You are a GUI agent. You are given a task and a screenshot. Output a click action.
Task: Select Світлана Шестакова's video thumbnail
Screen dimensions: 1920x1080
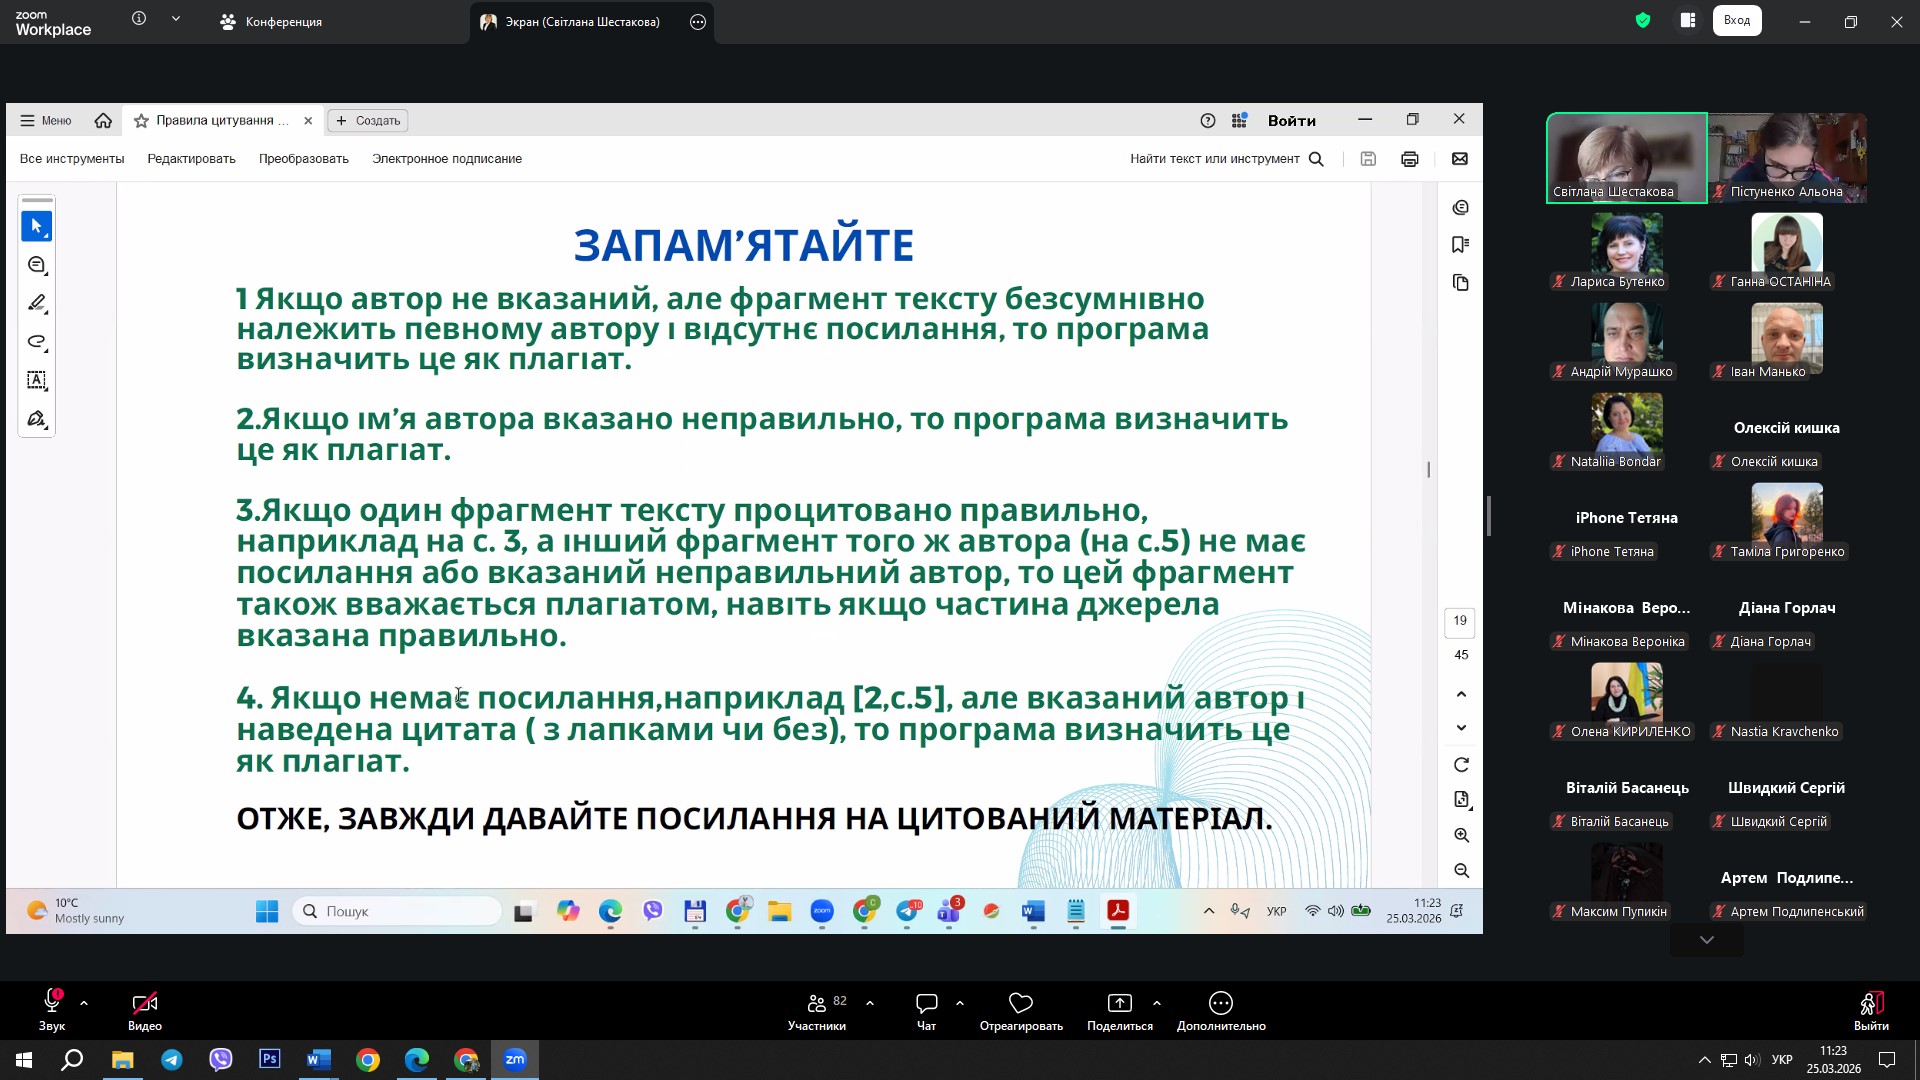point(1626,158)
